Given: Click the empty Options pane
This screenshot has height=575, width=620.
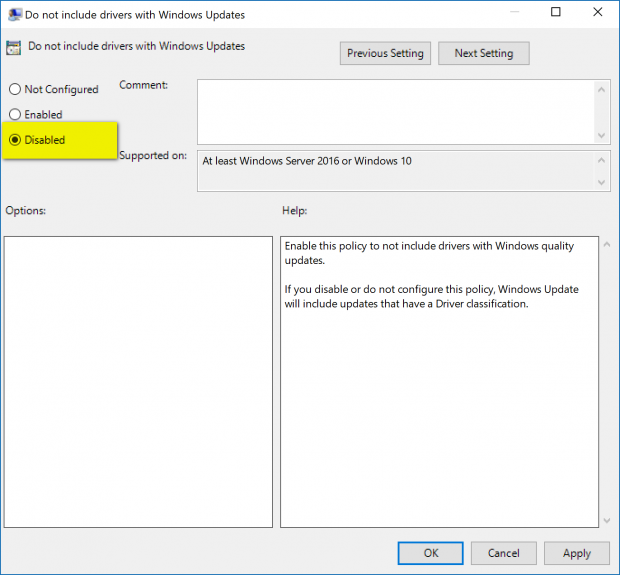Looking at the screenshot, I should pos(138,382).
